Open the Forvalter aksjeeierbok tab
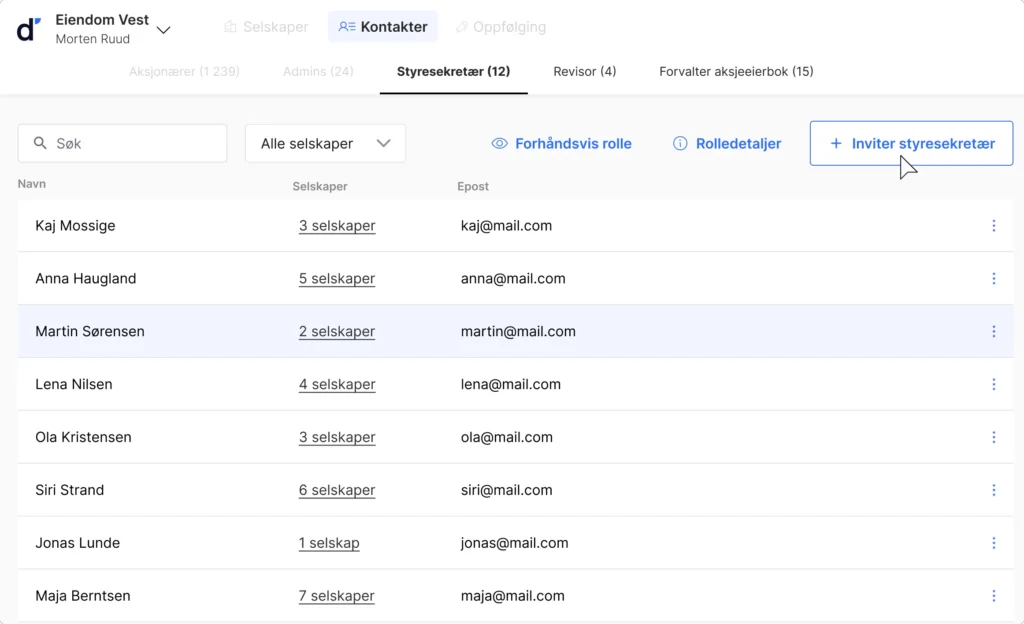This screenshot has height=624, width=1024. tap(736, 72)
